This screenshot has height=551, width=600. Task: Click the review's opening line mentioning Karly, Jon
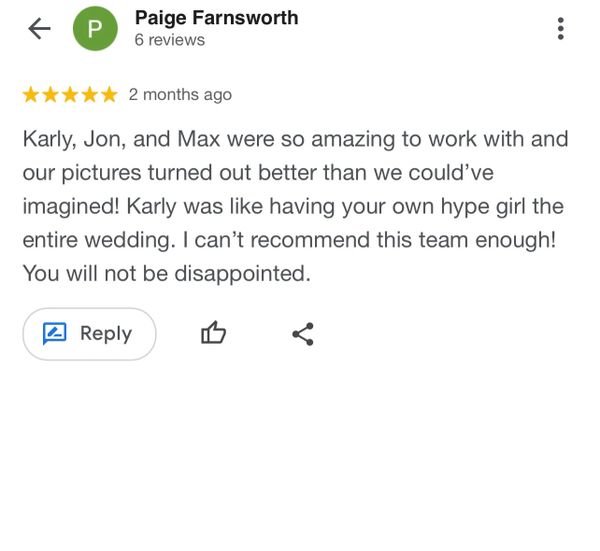coord(295,139)
